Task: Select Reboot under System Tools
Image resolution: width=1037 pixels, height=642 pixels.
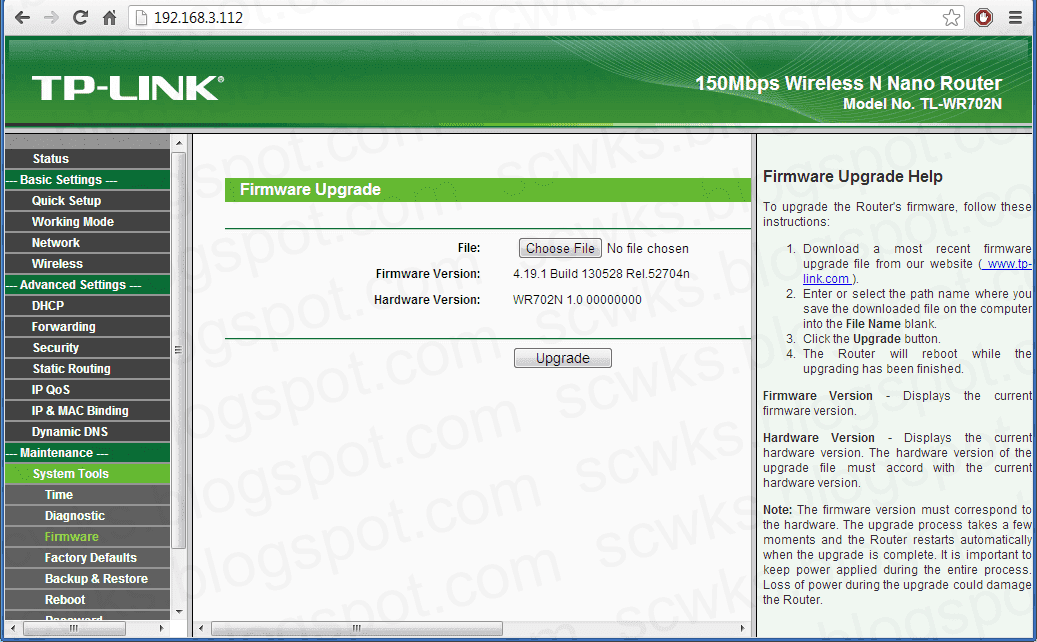Action: [x=65, y=599]
